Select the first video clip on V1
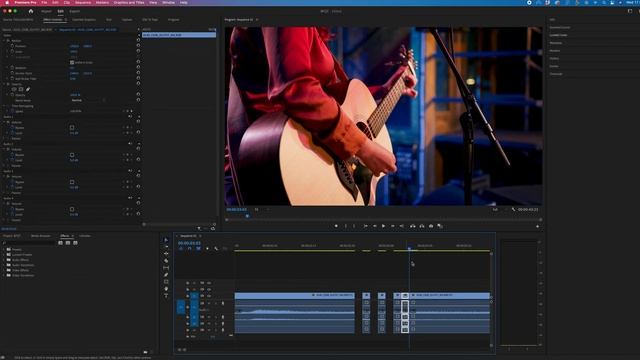The height and width of the screenshot is (360, 640). [294, 295]
